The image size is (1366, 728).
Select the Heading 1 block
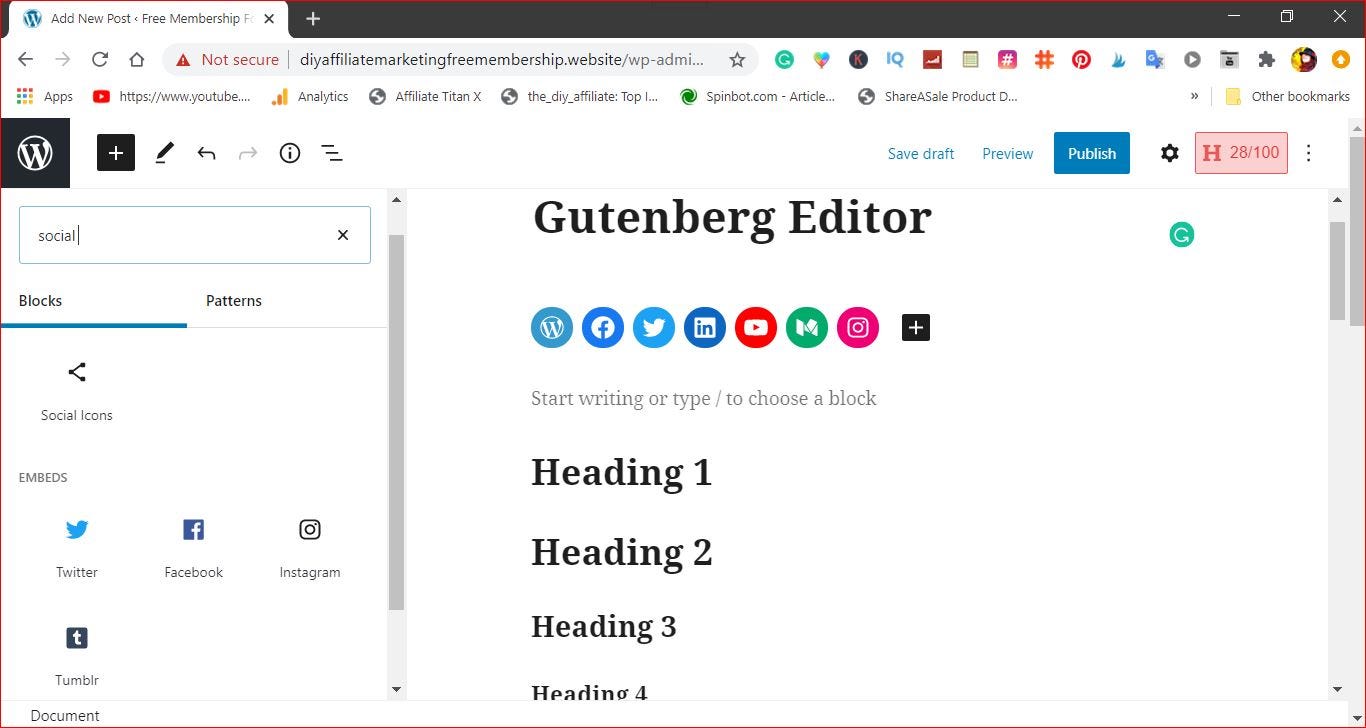pyautogui.click(x=621, y=472)
